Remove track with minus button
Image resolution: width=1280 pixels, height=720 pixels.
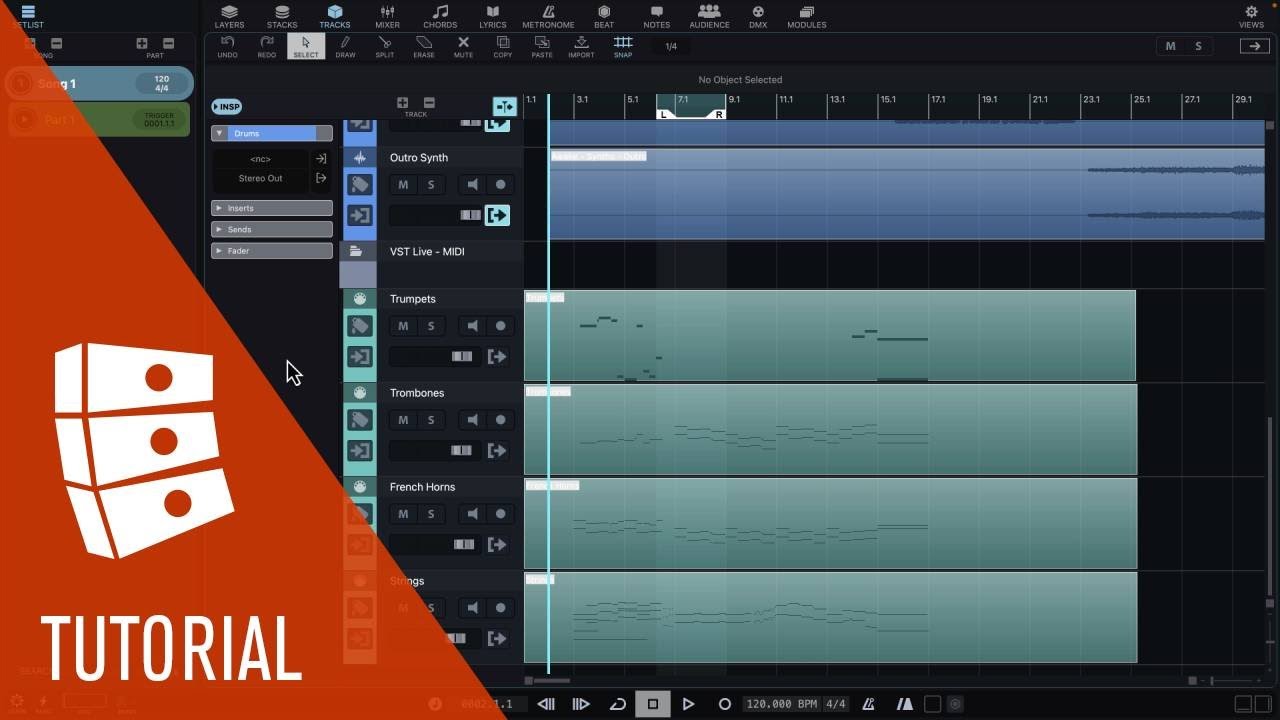coord(429,102)
